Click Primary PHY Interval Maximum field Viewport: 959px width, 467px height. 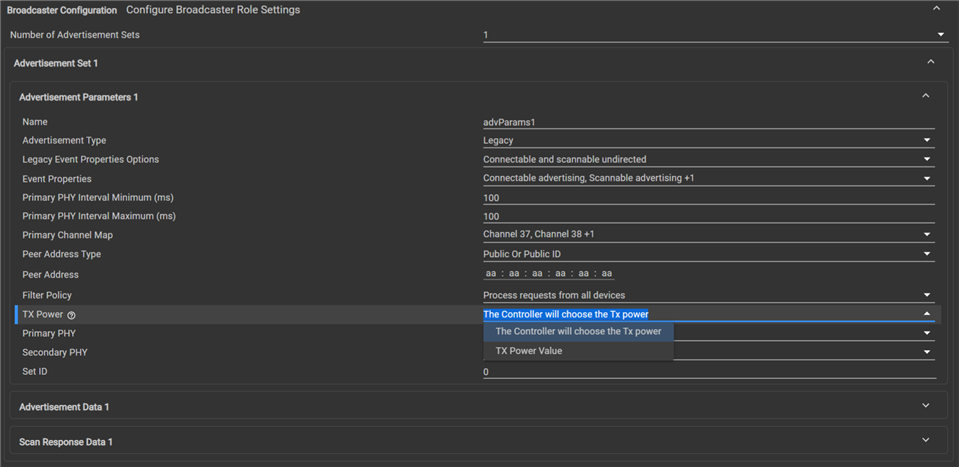[709, 216]
